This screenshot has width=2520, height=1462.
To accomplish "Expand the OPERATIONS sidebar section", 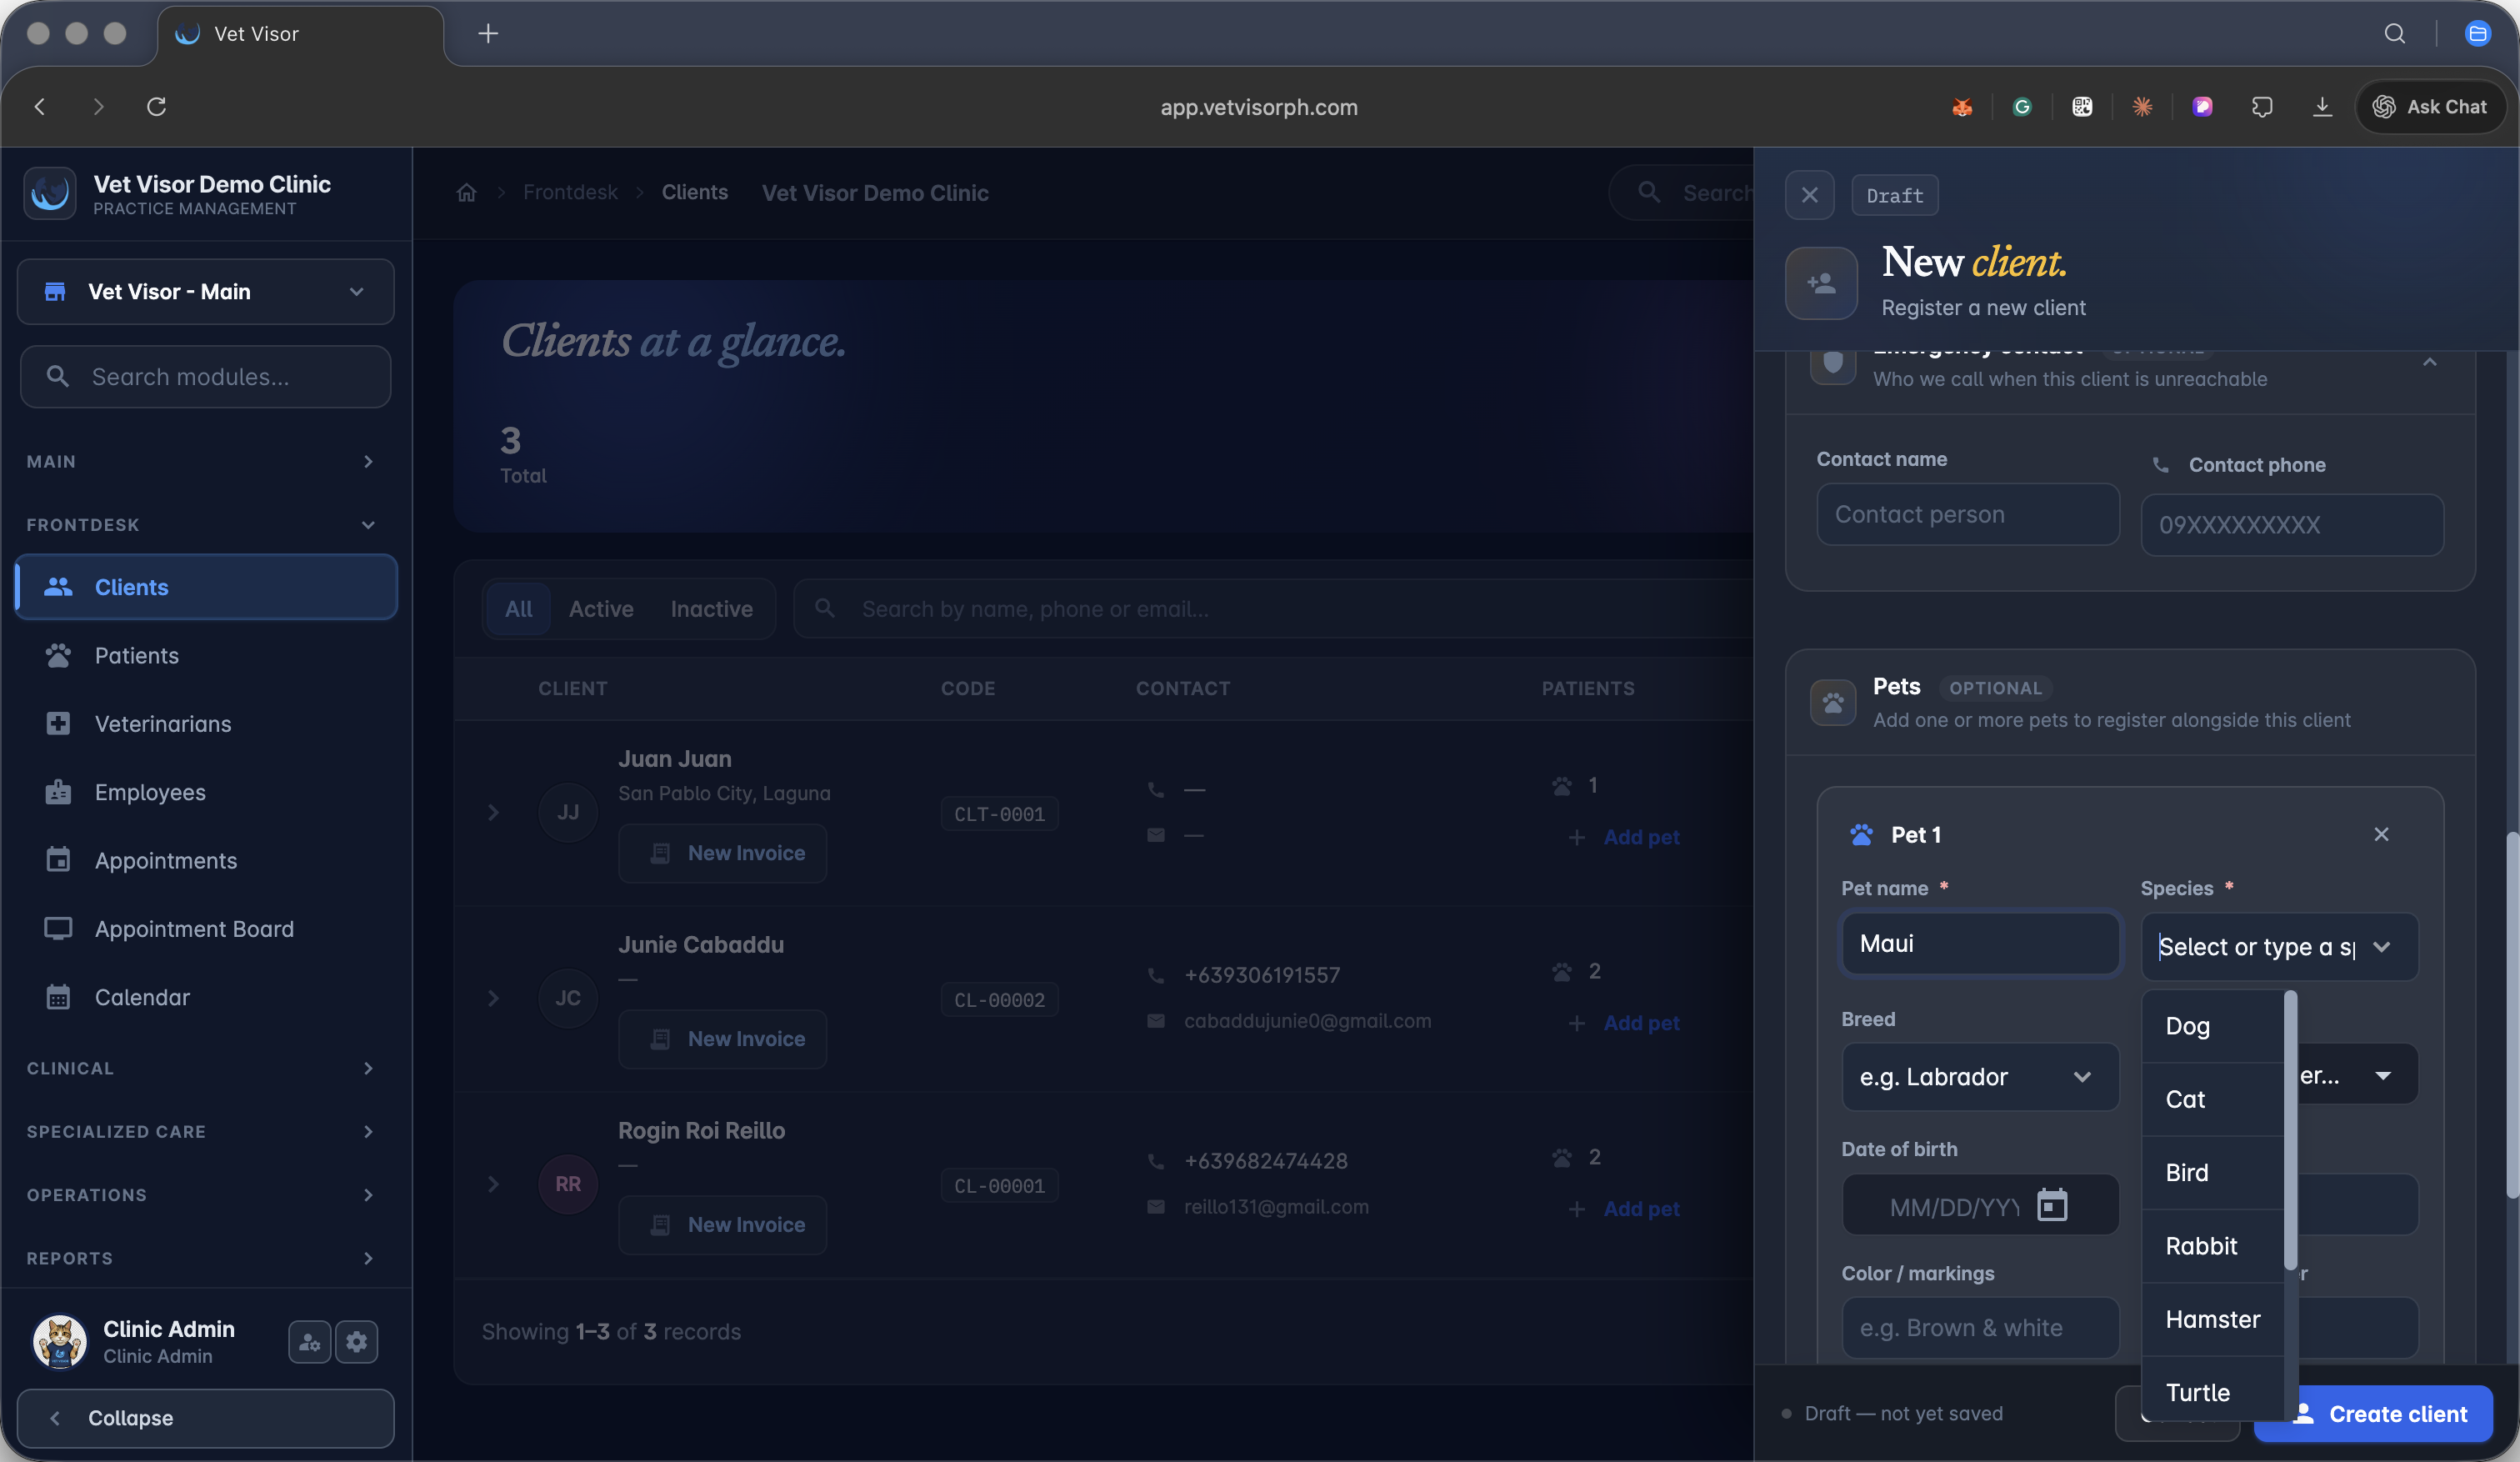I will click(x=202, y=1195).
